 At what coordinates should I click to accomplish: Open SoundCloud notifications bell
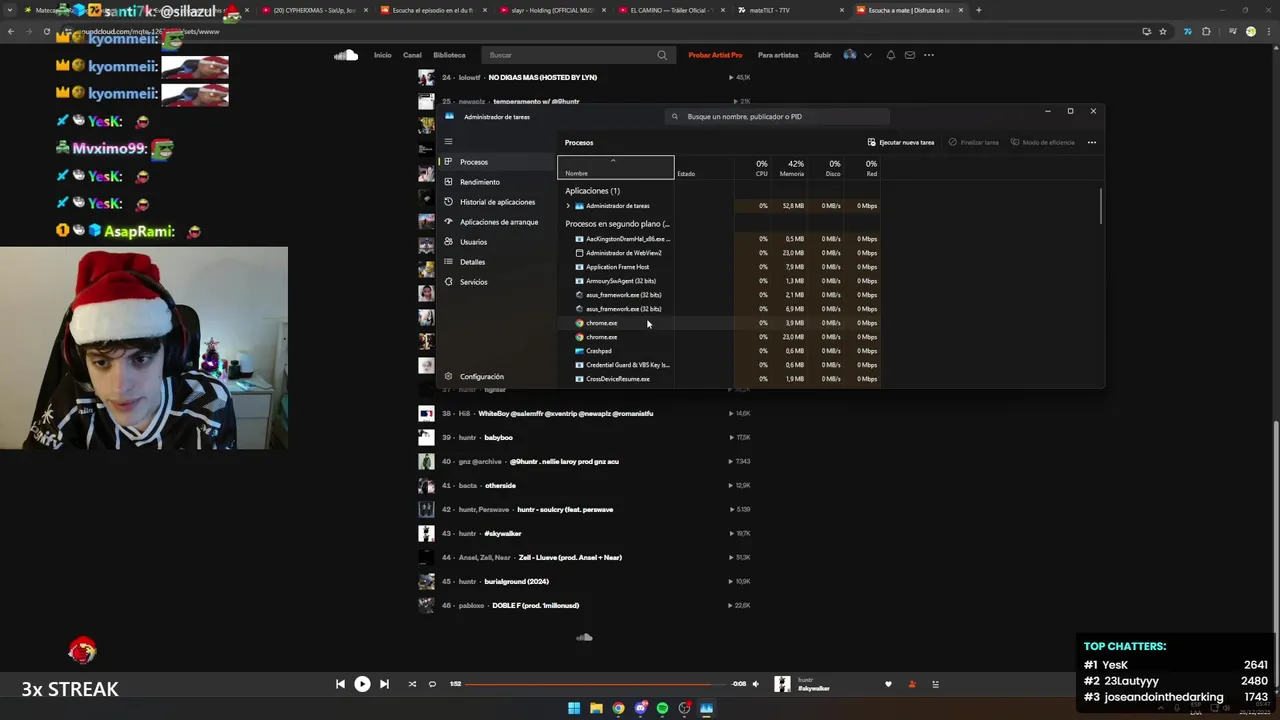click(891, 55)
